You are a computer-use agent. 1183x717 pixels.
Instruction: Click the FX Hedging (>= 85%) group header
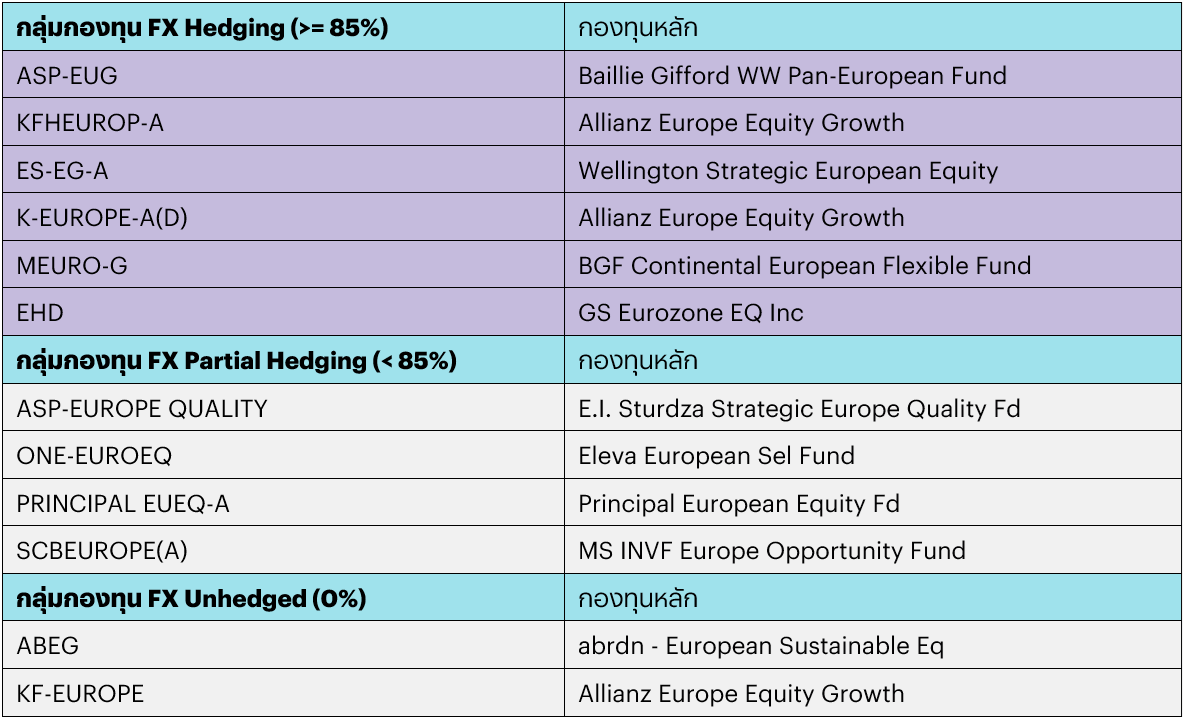coord(202,28)
